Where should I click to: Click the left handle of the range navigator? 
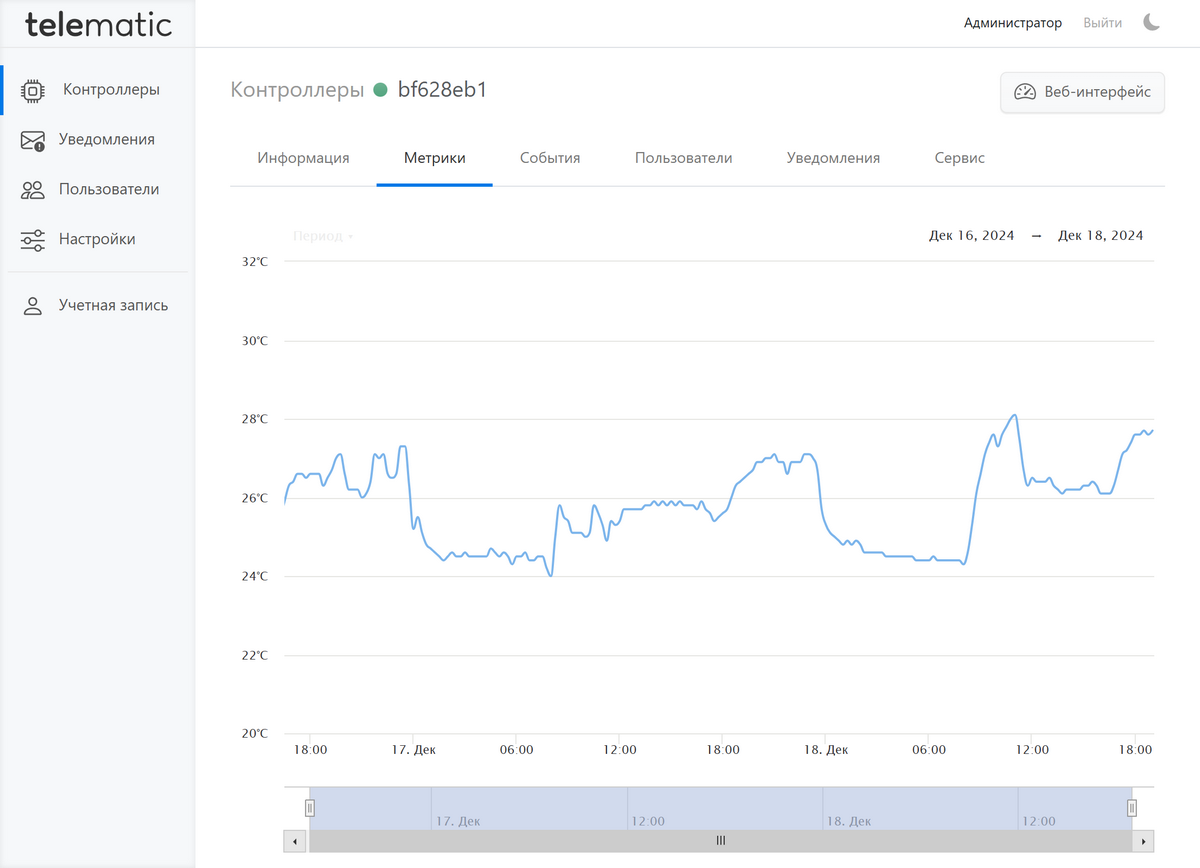click(310, 808)
